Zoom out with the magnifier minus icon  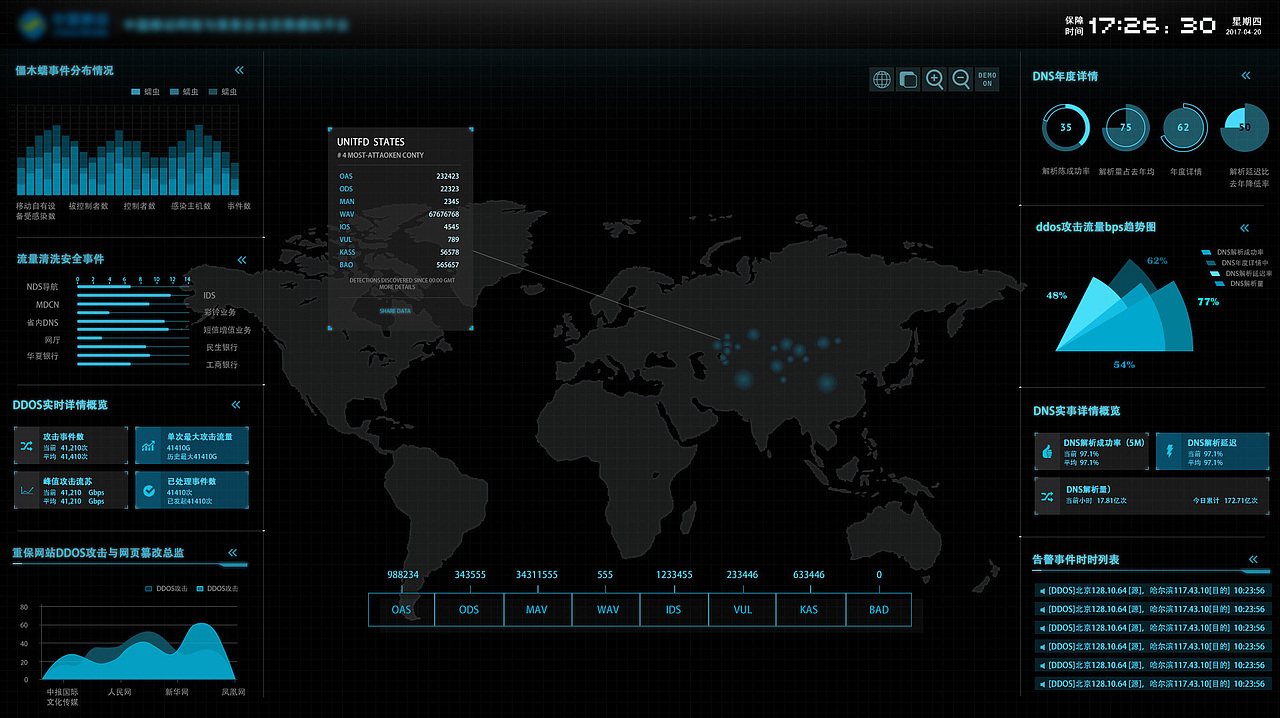click(x=960, y=80)
